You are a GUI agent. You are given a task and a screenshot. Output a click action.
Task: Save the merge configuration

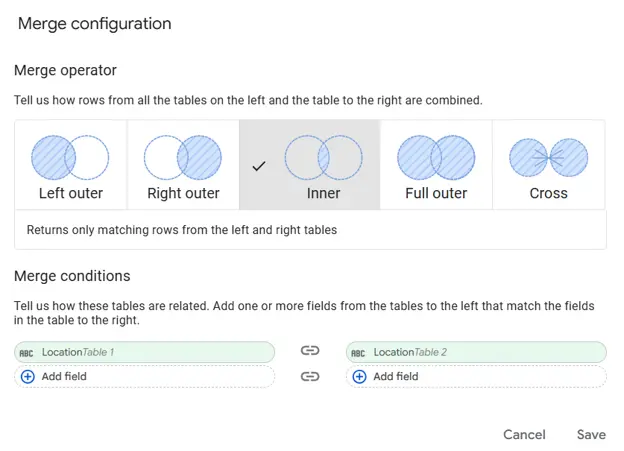click(591, 435)
